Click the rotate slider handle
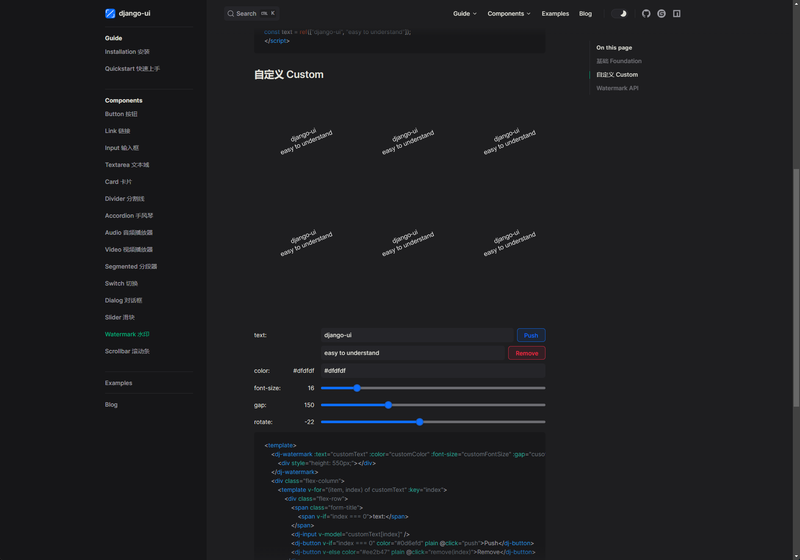This screenshot has width=800, height=560. (x=419, y=422)
